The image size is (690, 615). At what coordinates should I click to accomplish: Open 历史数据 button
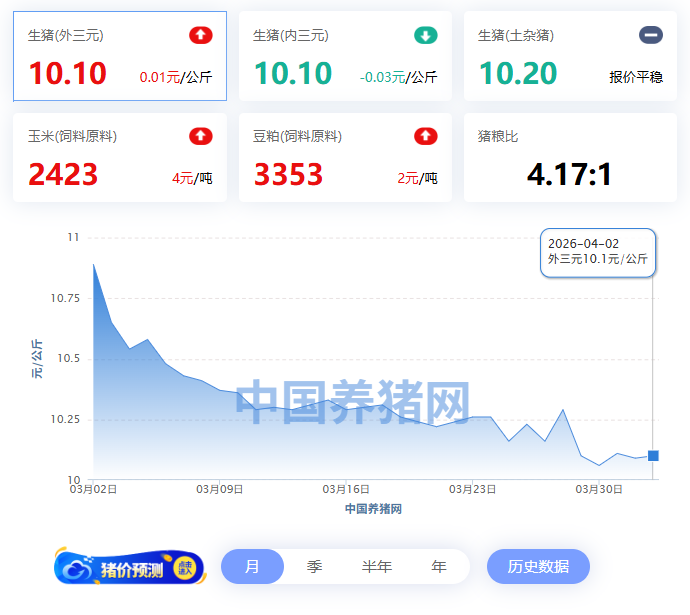point(538,567)
